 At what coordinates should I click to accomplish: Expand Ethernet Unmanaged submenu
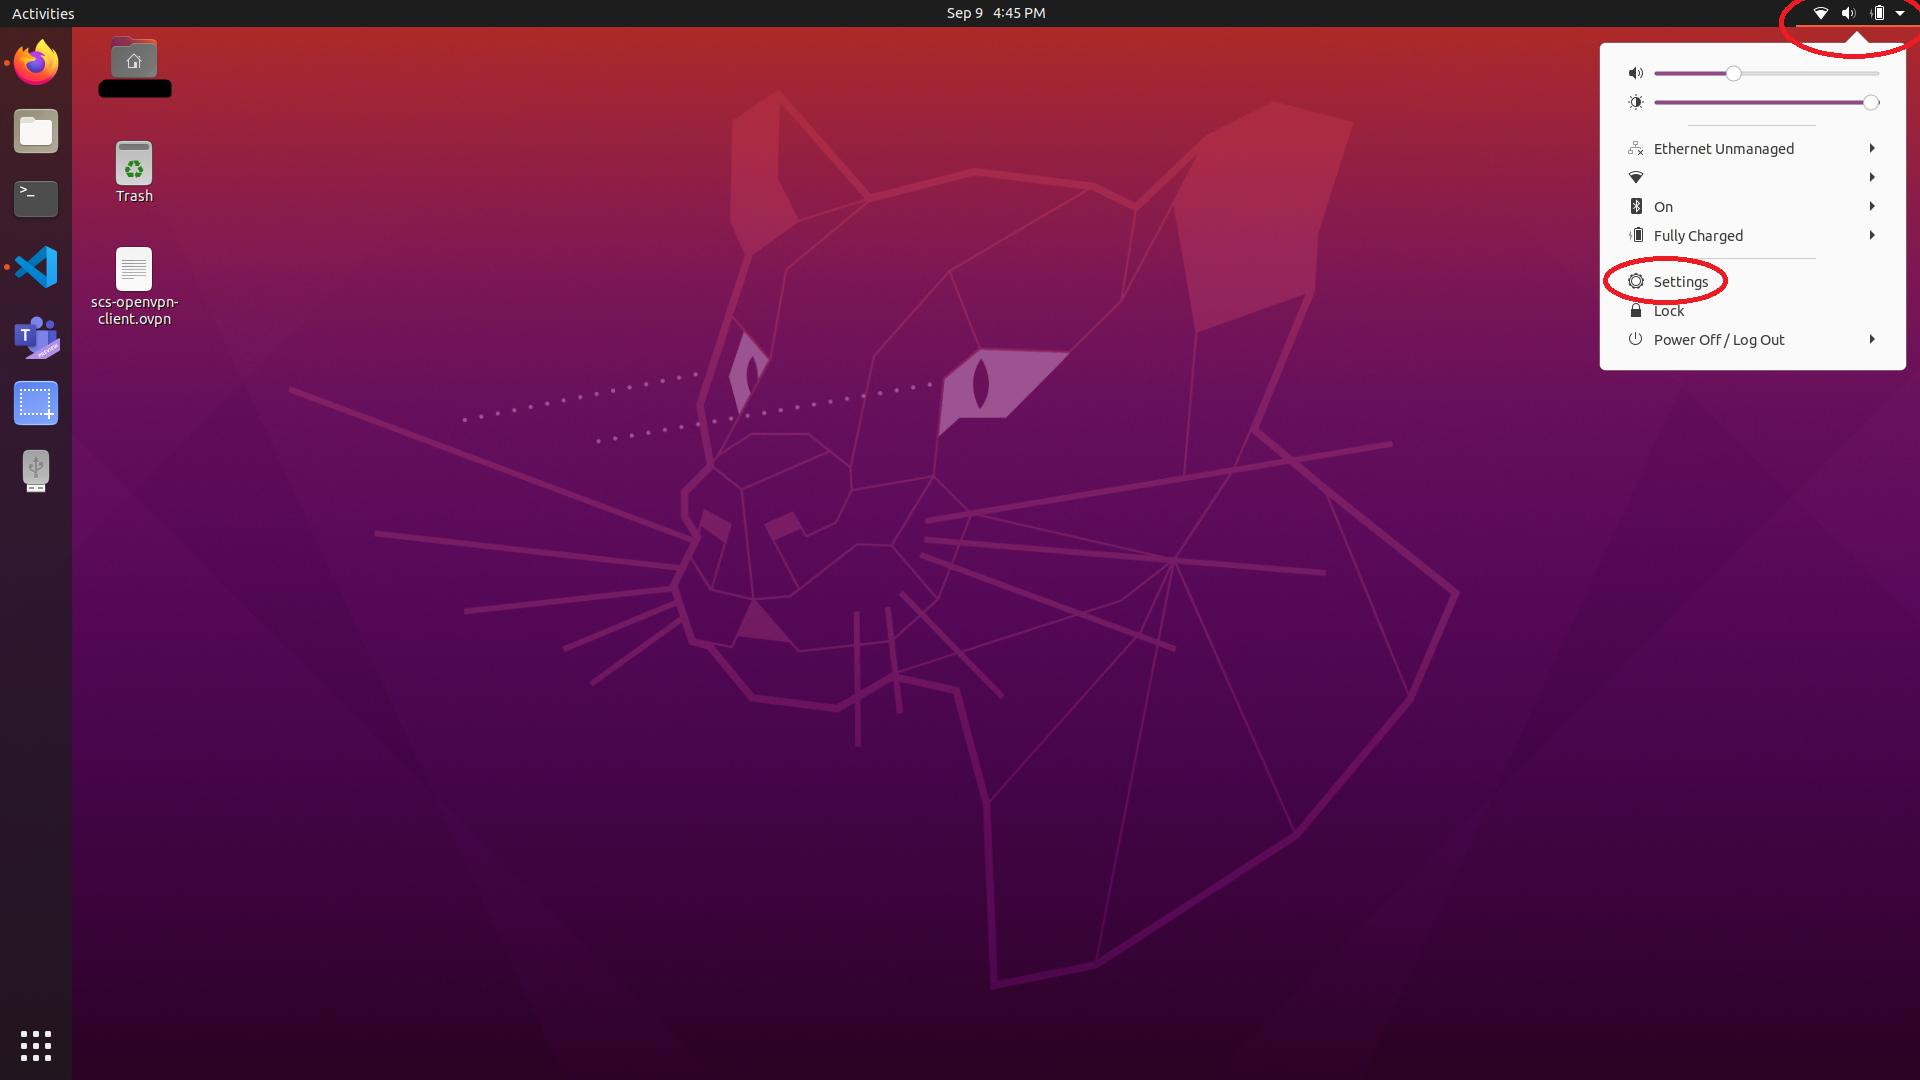click(x=1873, y=148)
